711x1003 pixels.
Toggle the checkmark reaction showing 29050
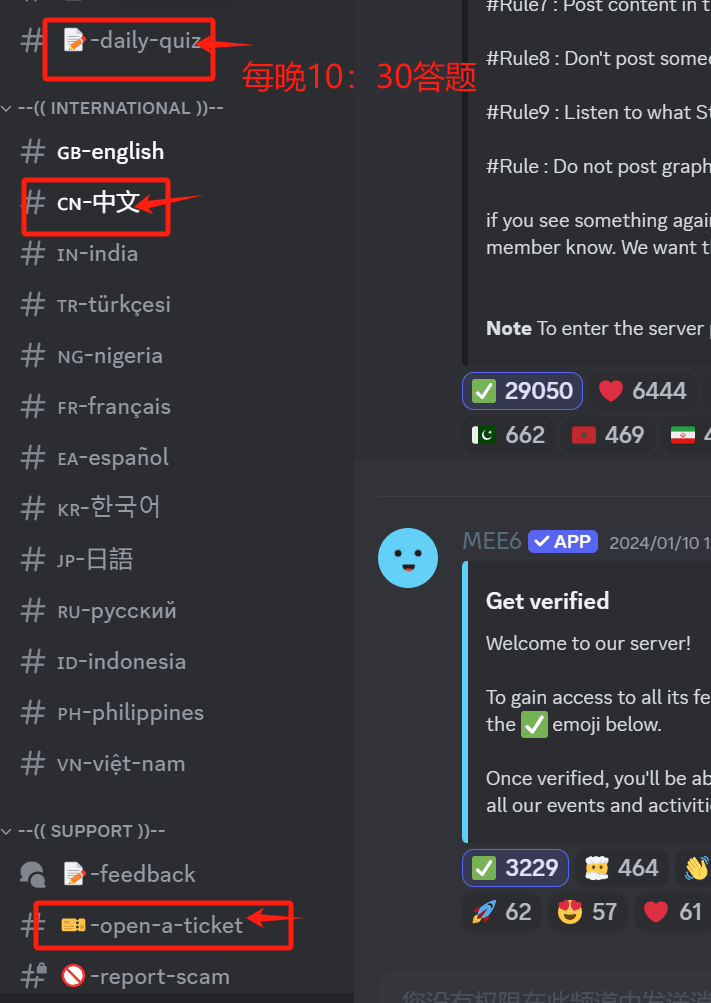tap(522, 391)
